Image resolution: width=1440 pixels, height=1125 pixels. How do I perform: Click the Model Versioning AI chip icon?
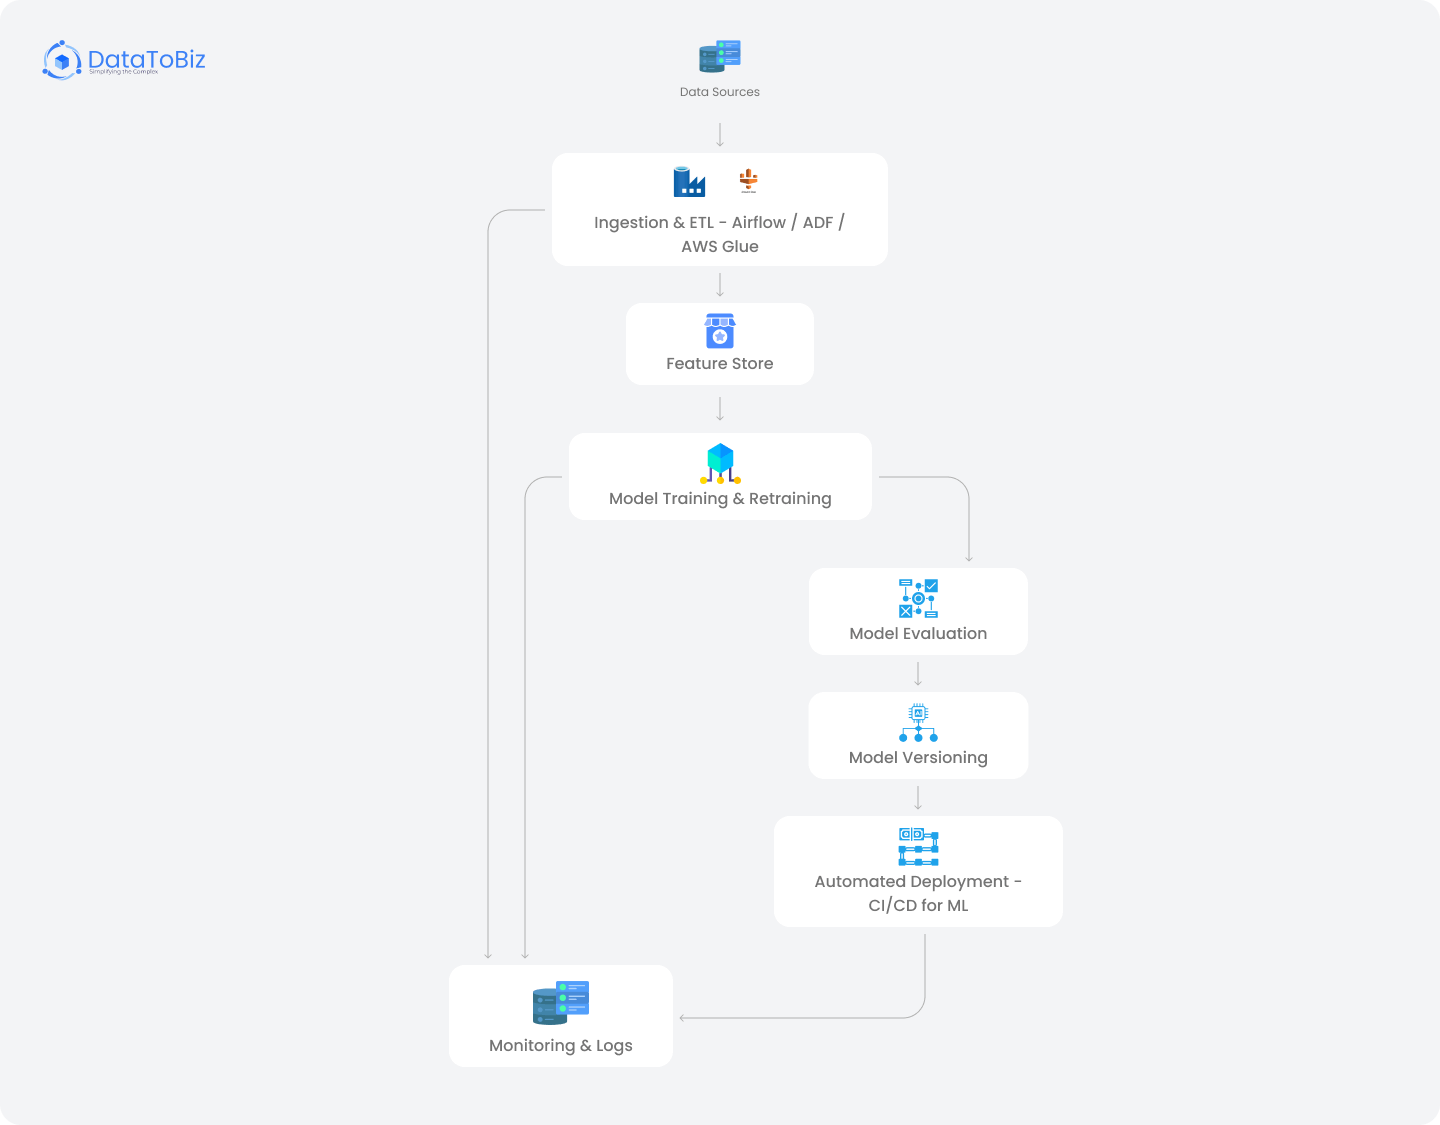pyautogui.click(x=917, y=722)
